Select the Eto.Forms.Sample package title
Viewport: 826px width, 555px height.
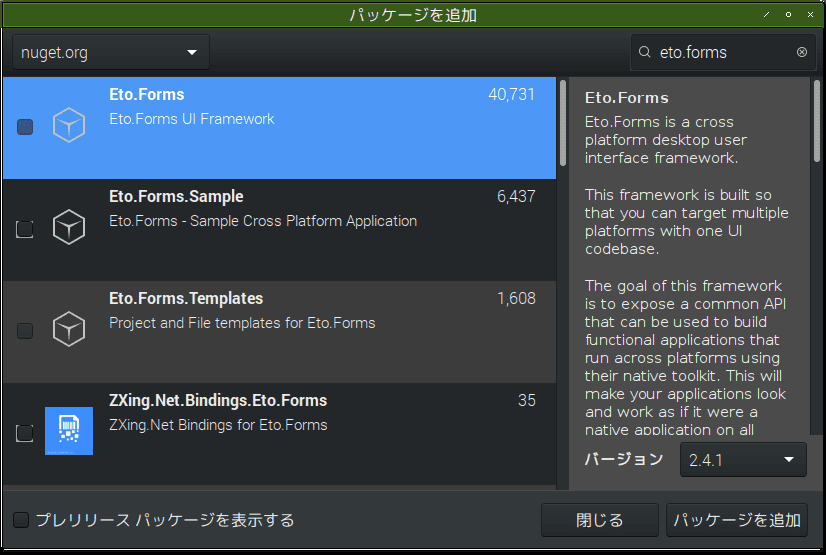point(176,196)
